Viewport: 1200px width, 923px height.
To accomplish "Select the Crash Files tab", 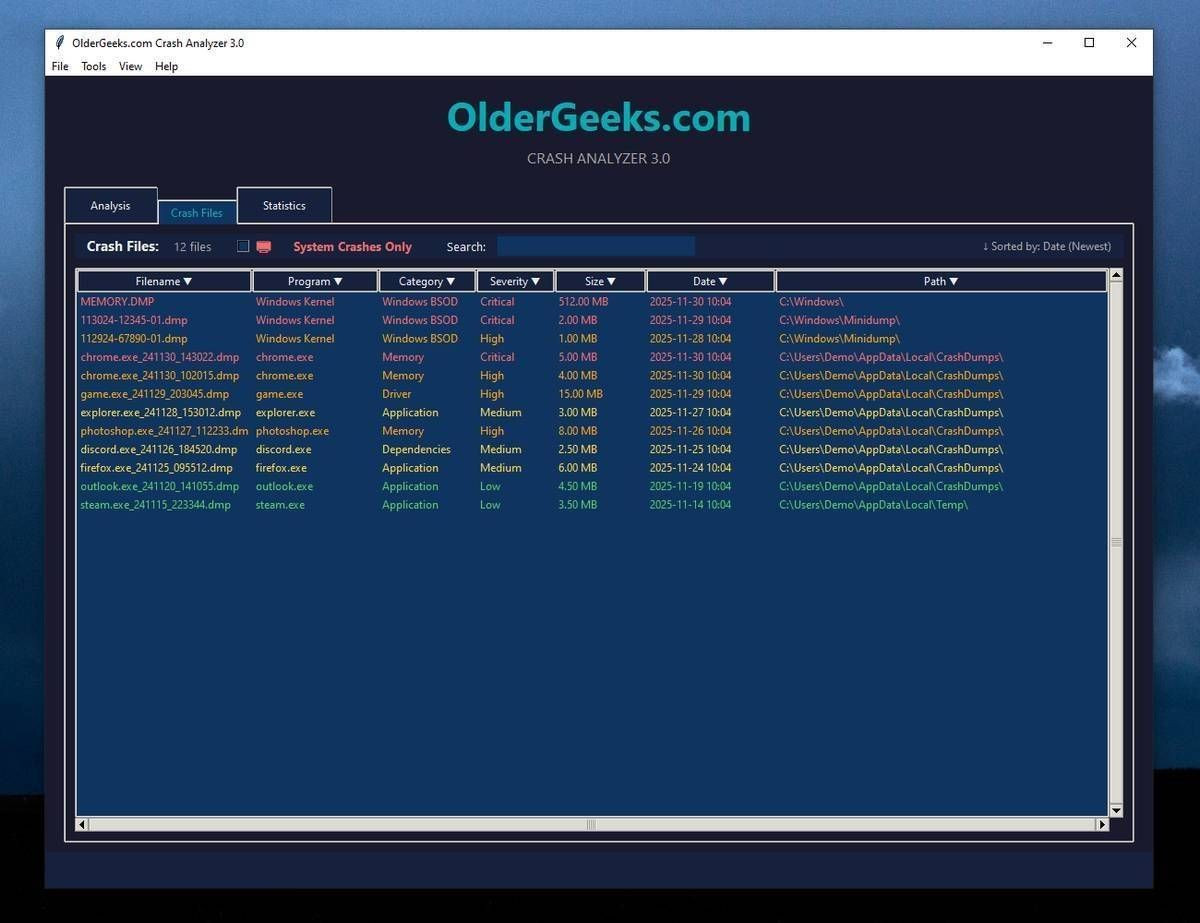I will click(x=197, y=212).
